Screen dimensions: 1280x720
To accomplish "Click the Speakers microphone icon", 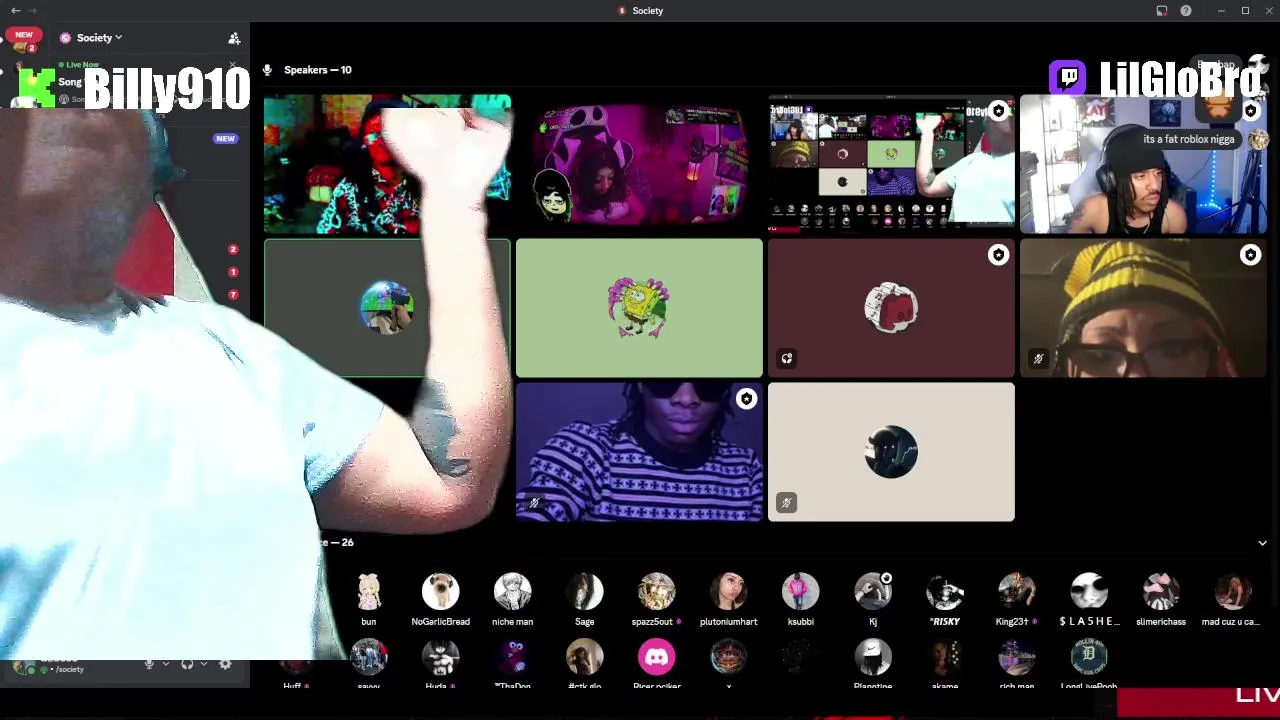I will click(267, 70).
